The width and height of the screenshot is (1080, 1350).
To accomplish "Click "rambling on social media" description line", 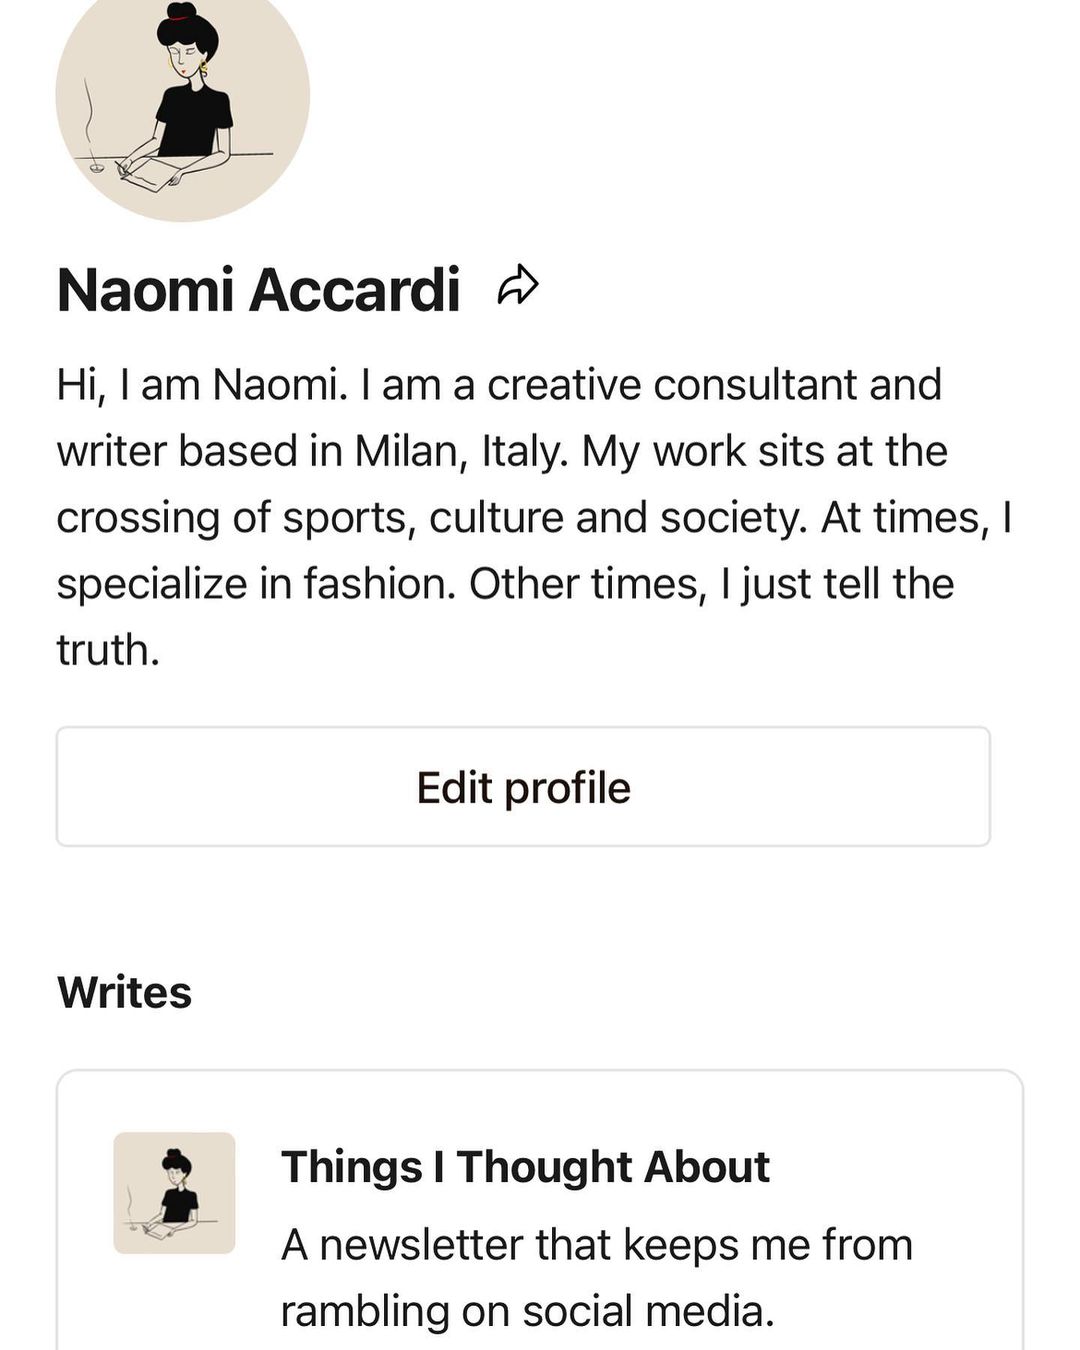I will (527, 1311).
